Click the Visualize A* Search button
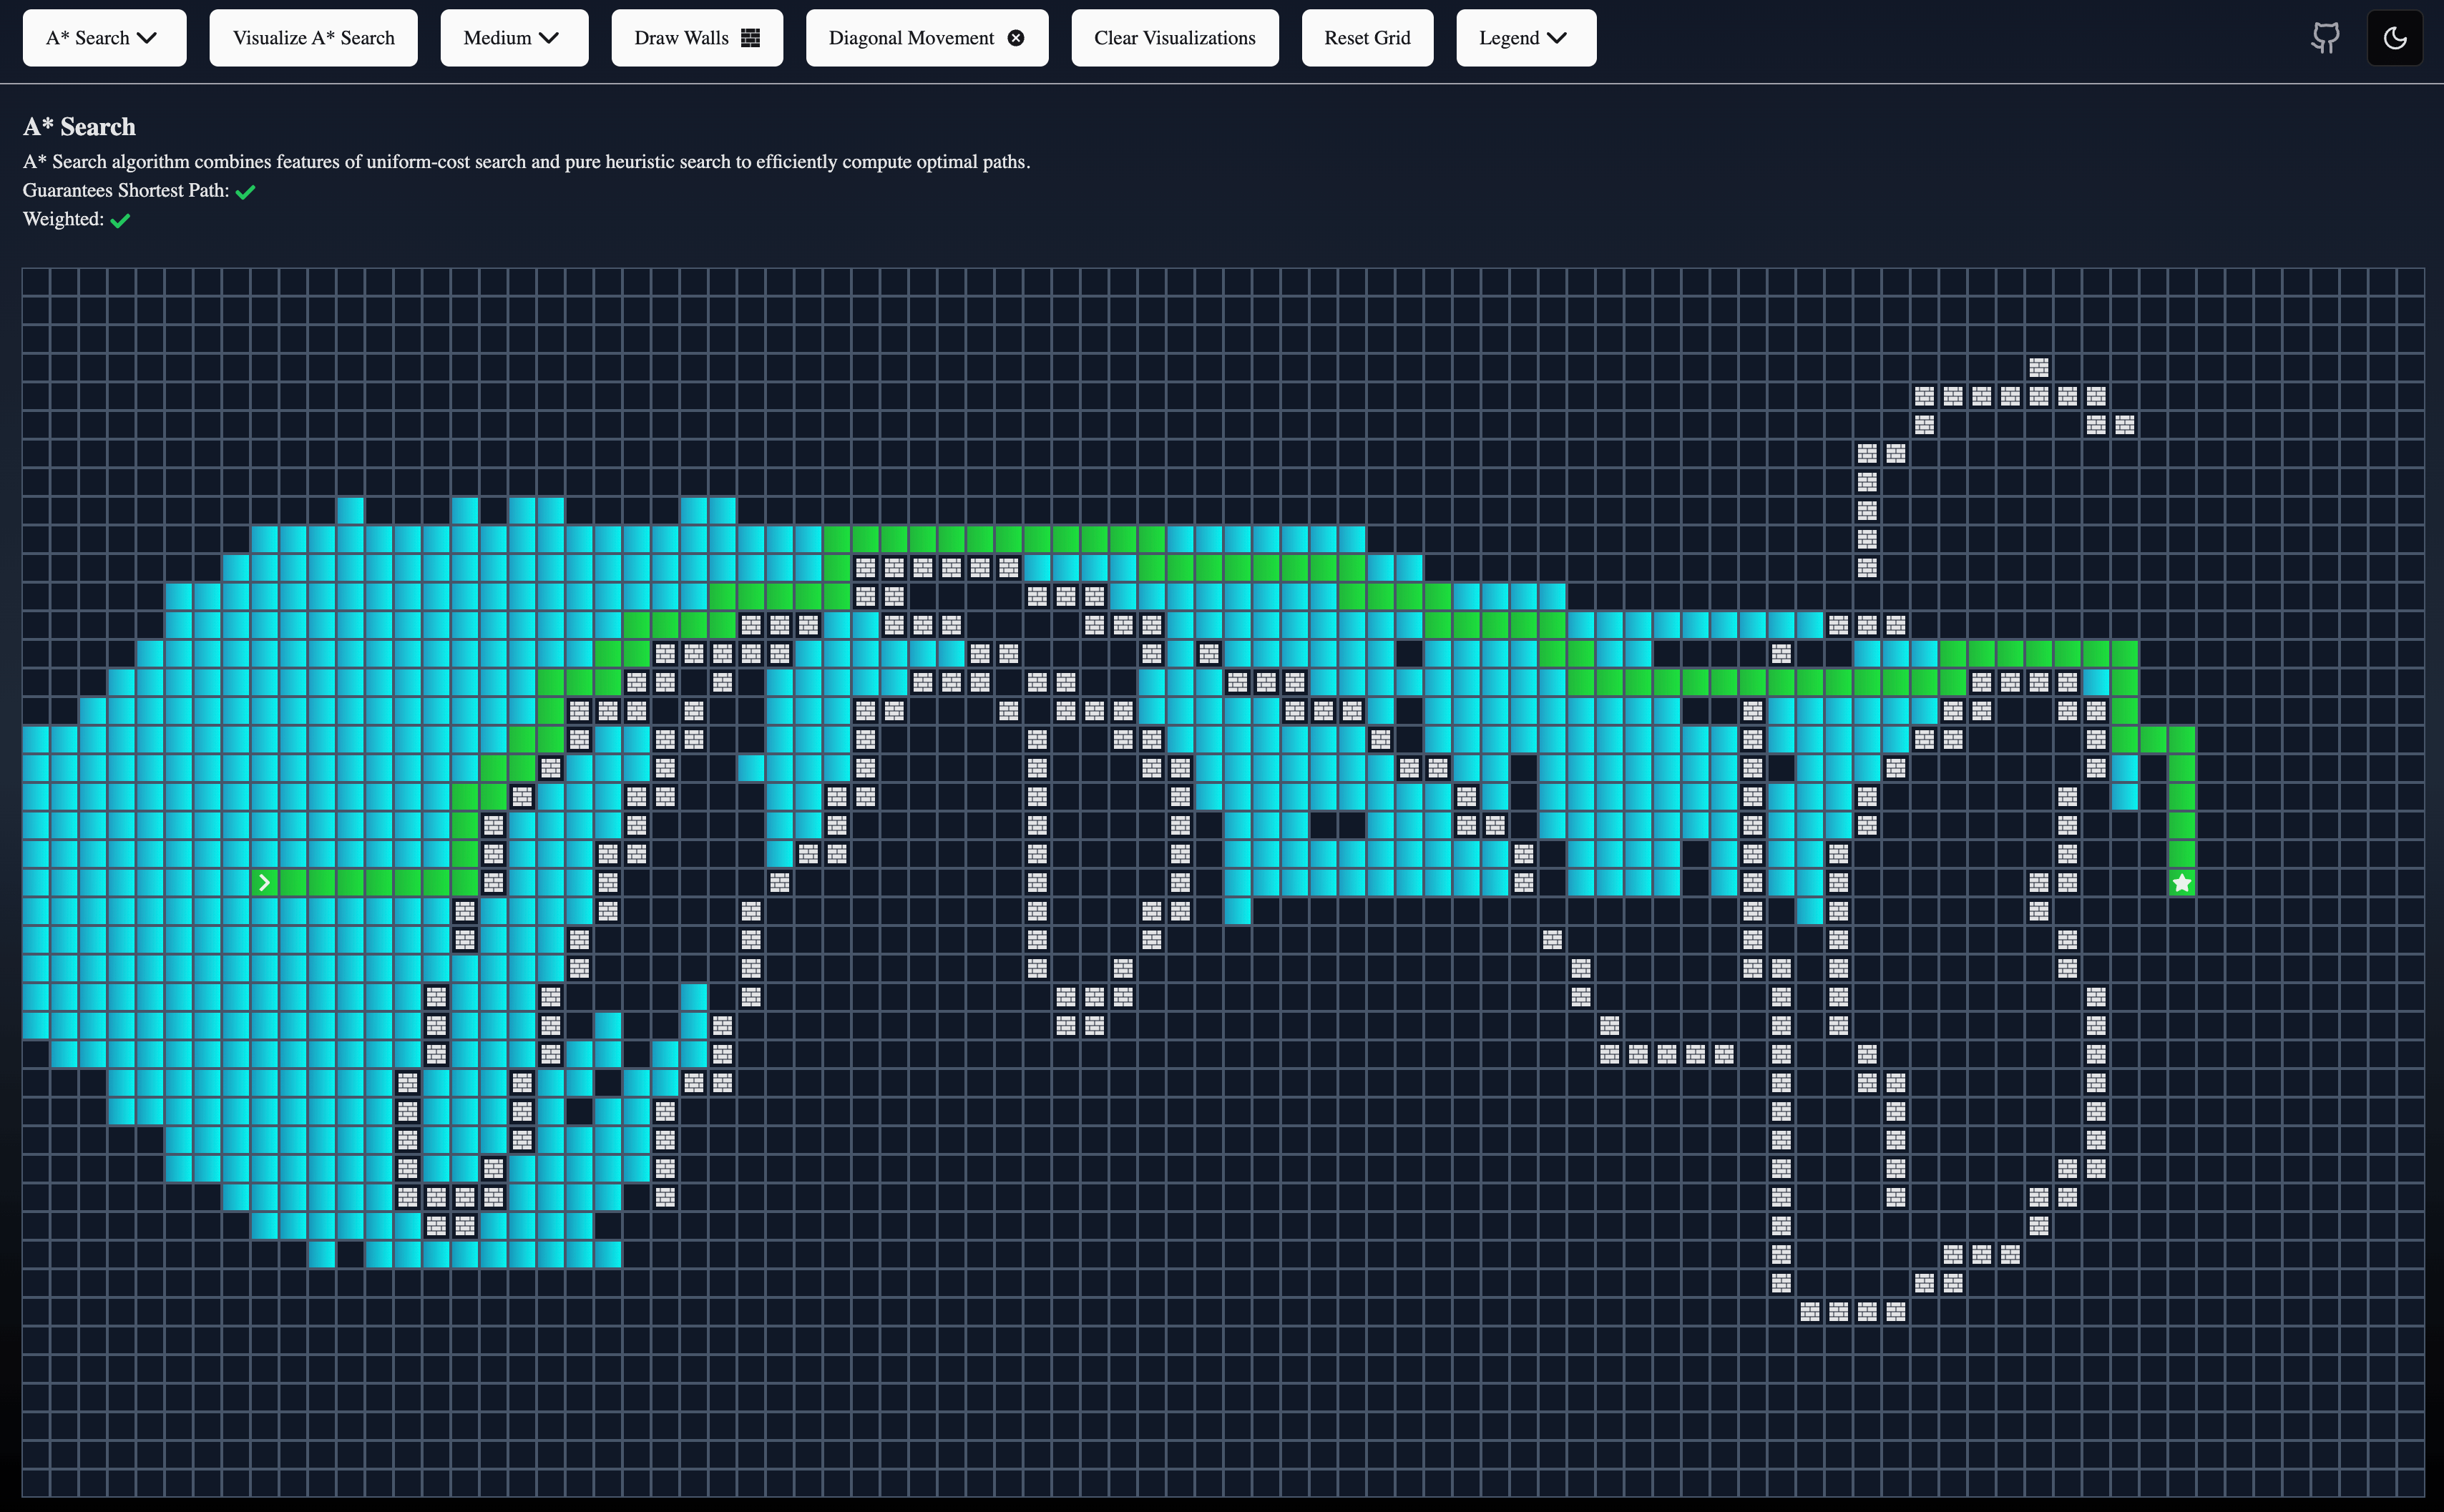Screen dimensions: 2444x1512 coord(313,36)
